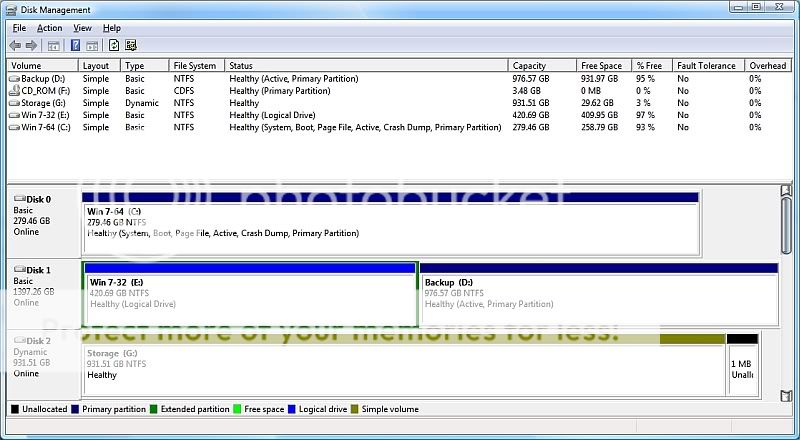Open Help via the blue question-mark icon

point(75,45)
